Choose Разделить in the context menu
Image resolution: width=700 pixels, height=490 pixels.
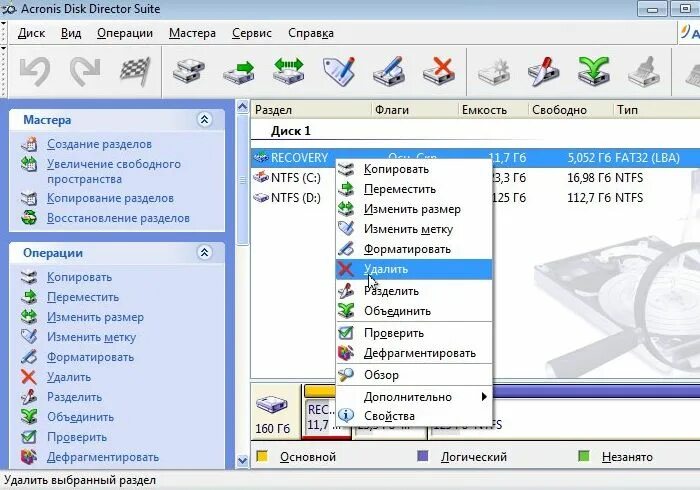point(414,291)
